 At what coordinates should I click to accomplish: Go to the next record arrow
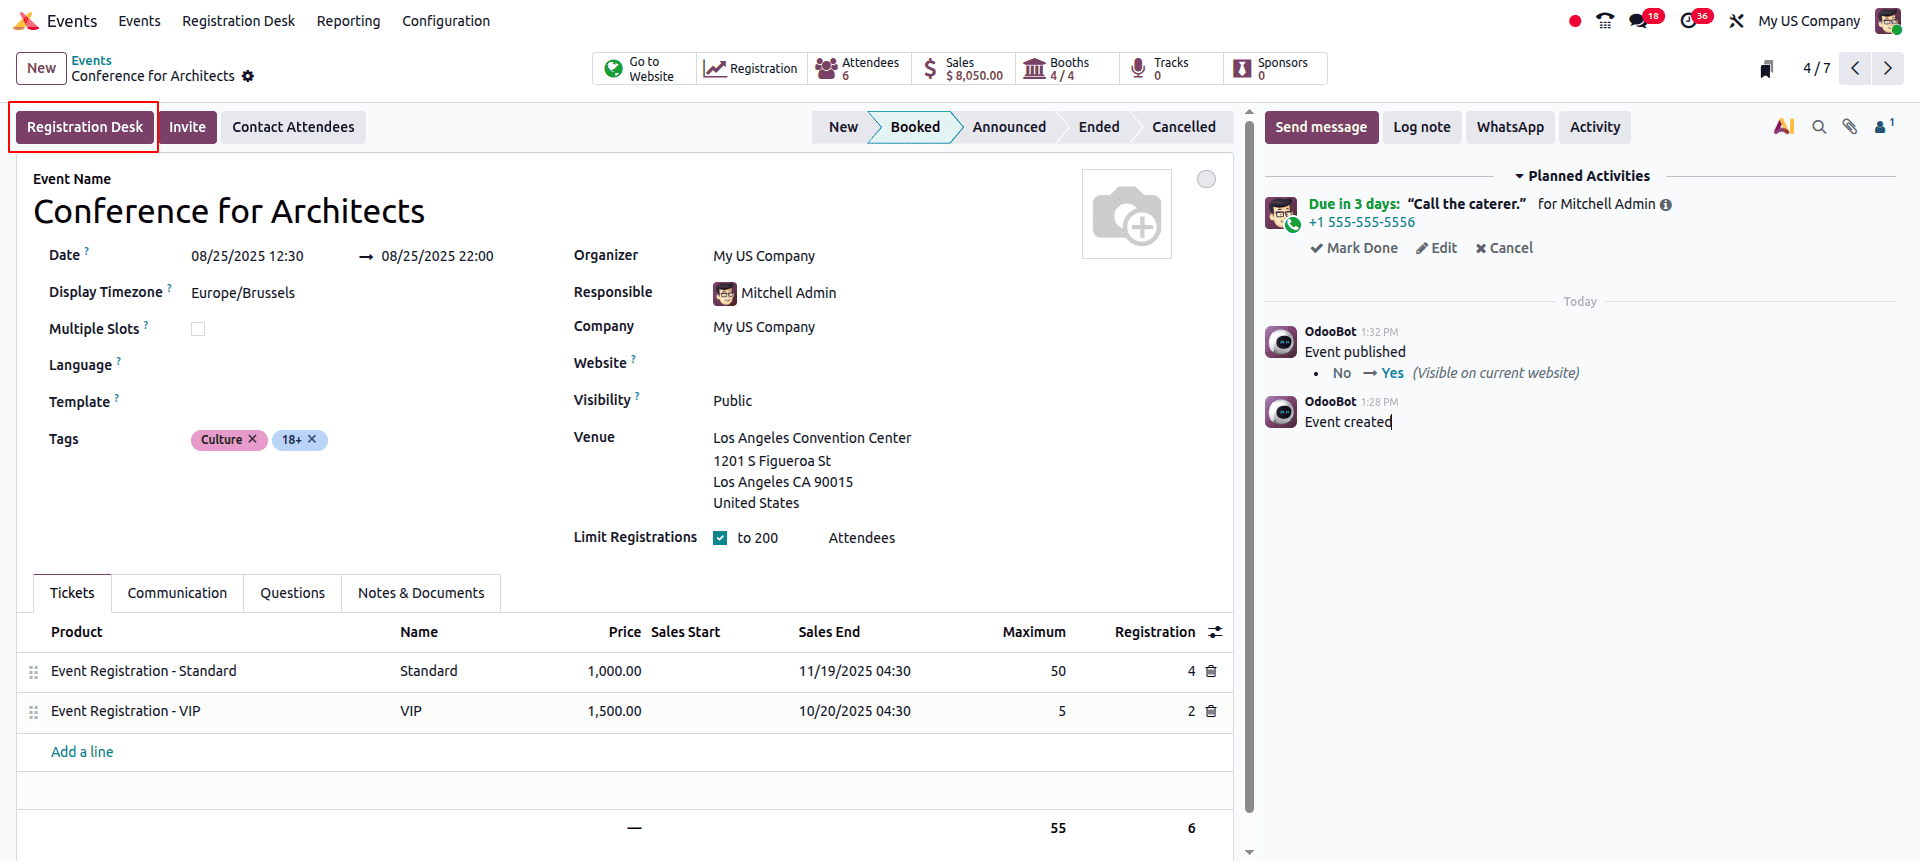tap(1888, 68)
